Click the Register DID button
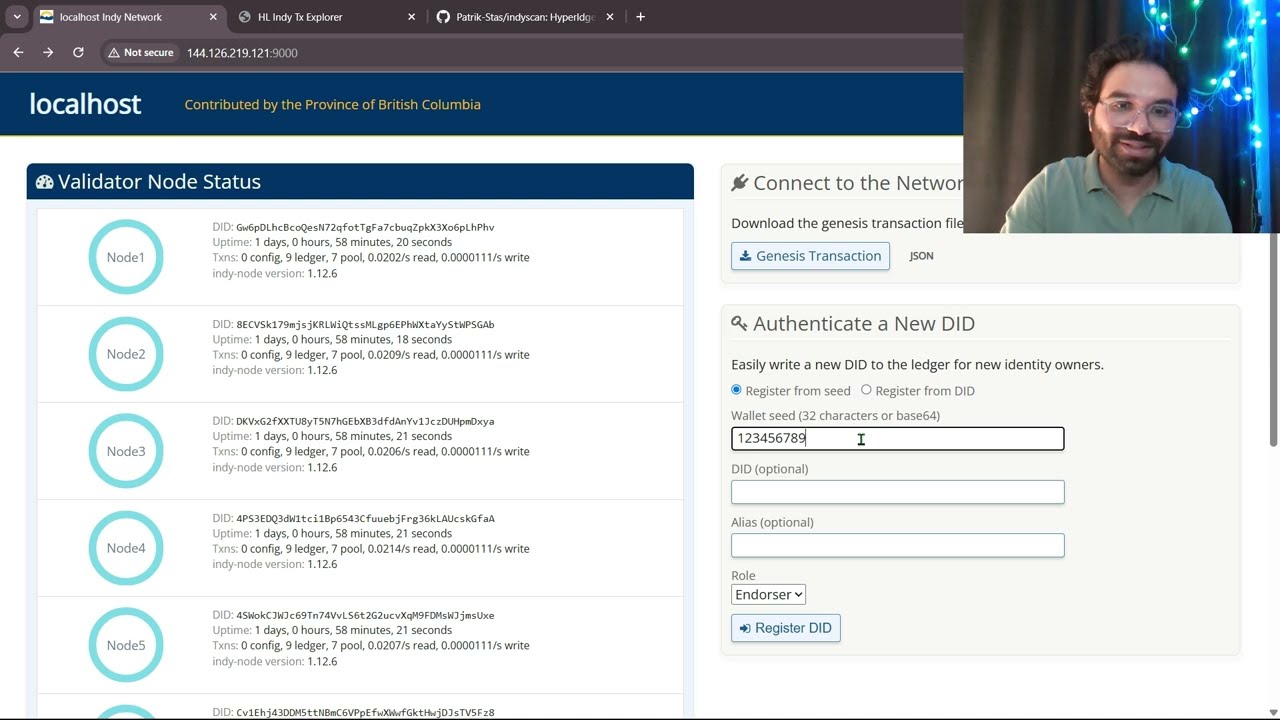The height and width of the screenshot is (720, 1280). coord(786,628)
